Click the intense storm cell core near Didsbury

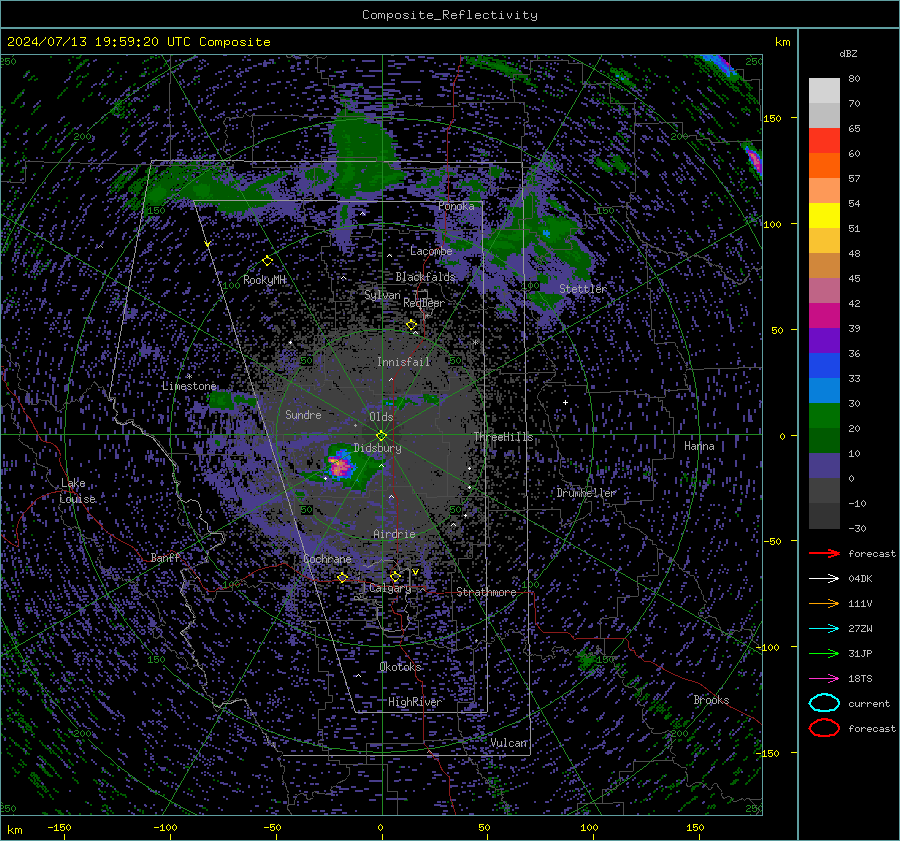pos(341,466)
